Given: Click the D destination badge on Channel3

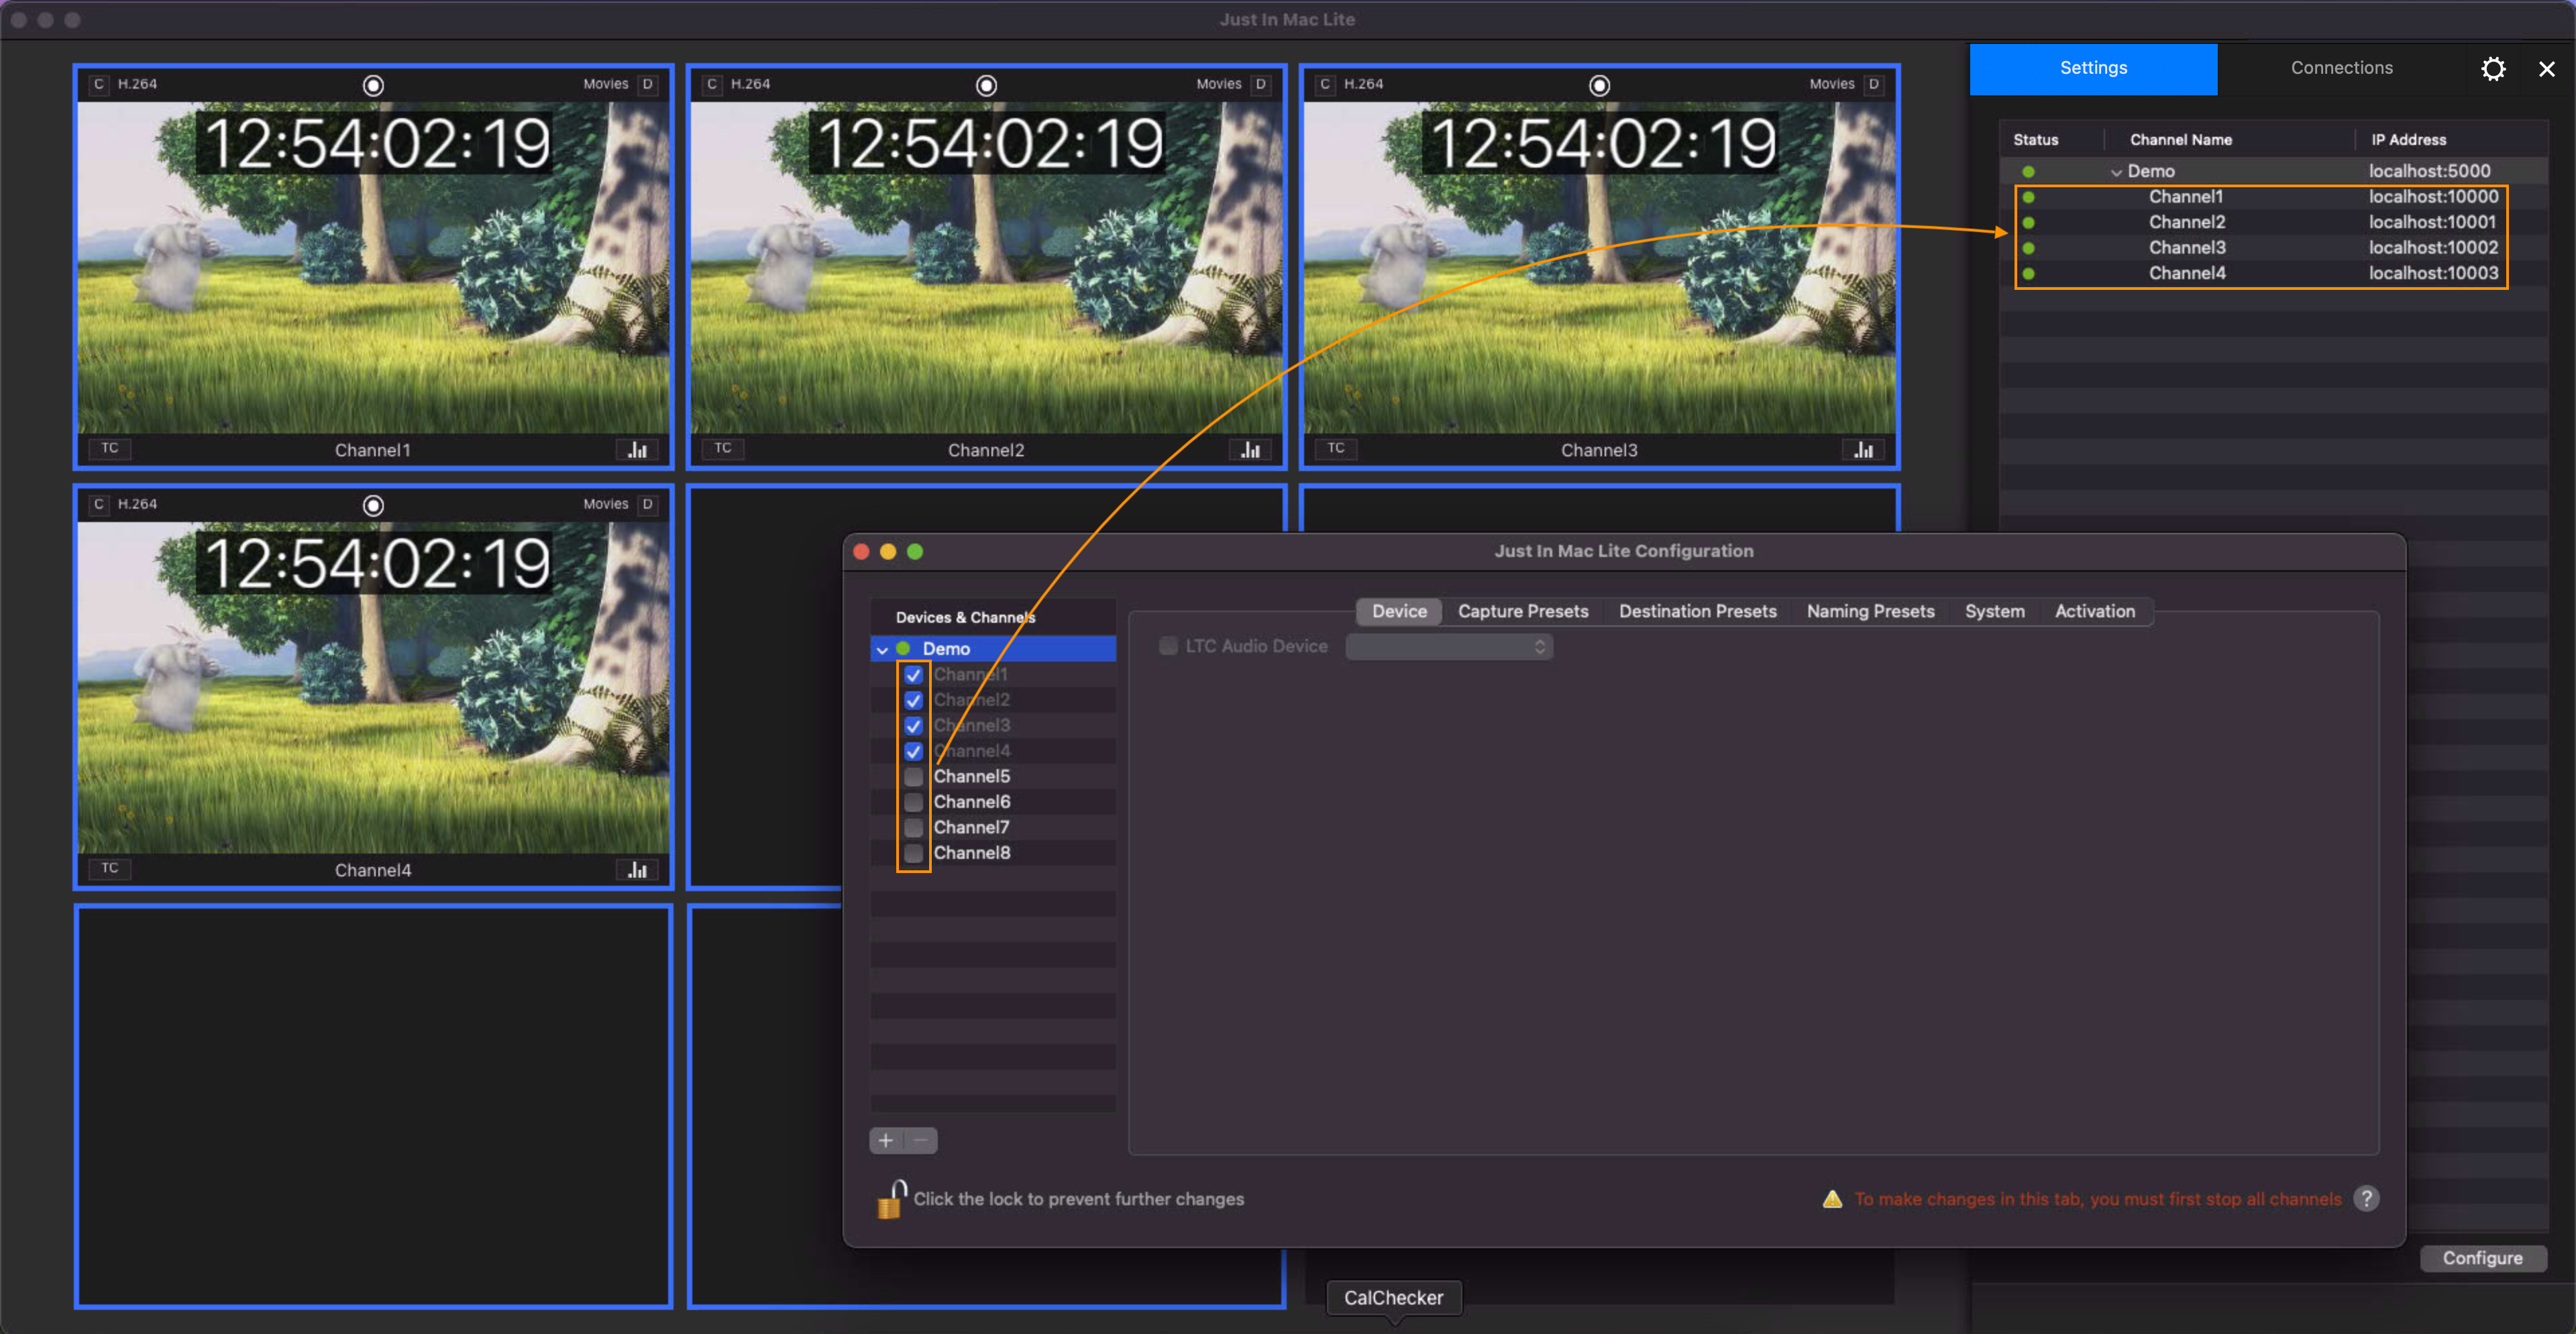Looking at the screenshot, I should click(x=1874, y=84).
